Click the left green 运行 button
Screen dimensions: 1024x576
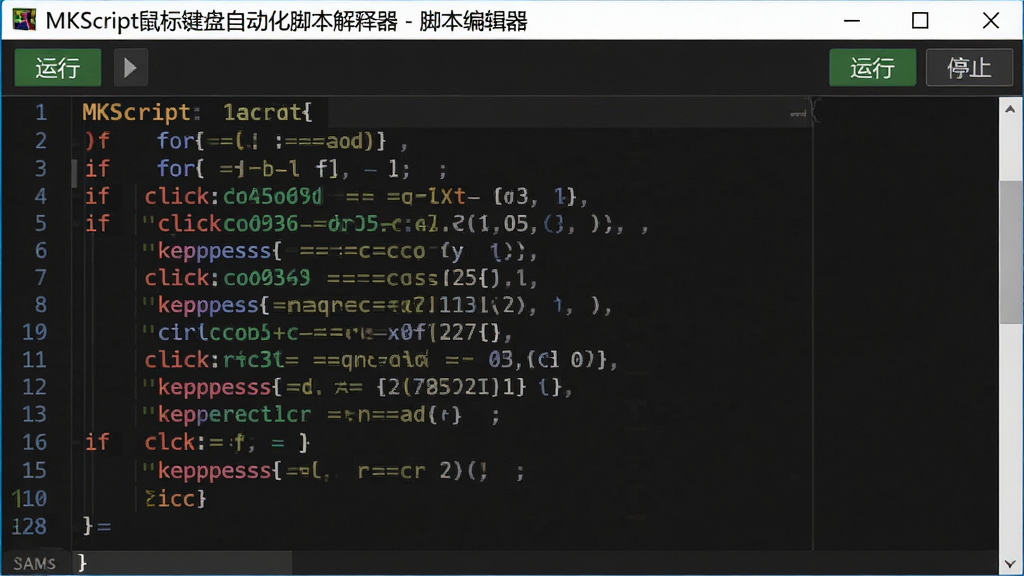pyautogui.click(x=57, y=67)
